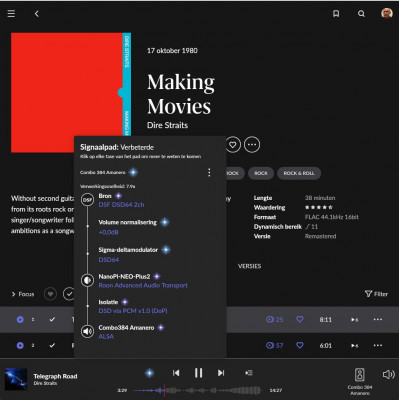Open the search magnifier
The image size is (399, 400).
pyautogui.click(x=361, y=14)
